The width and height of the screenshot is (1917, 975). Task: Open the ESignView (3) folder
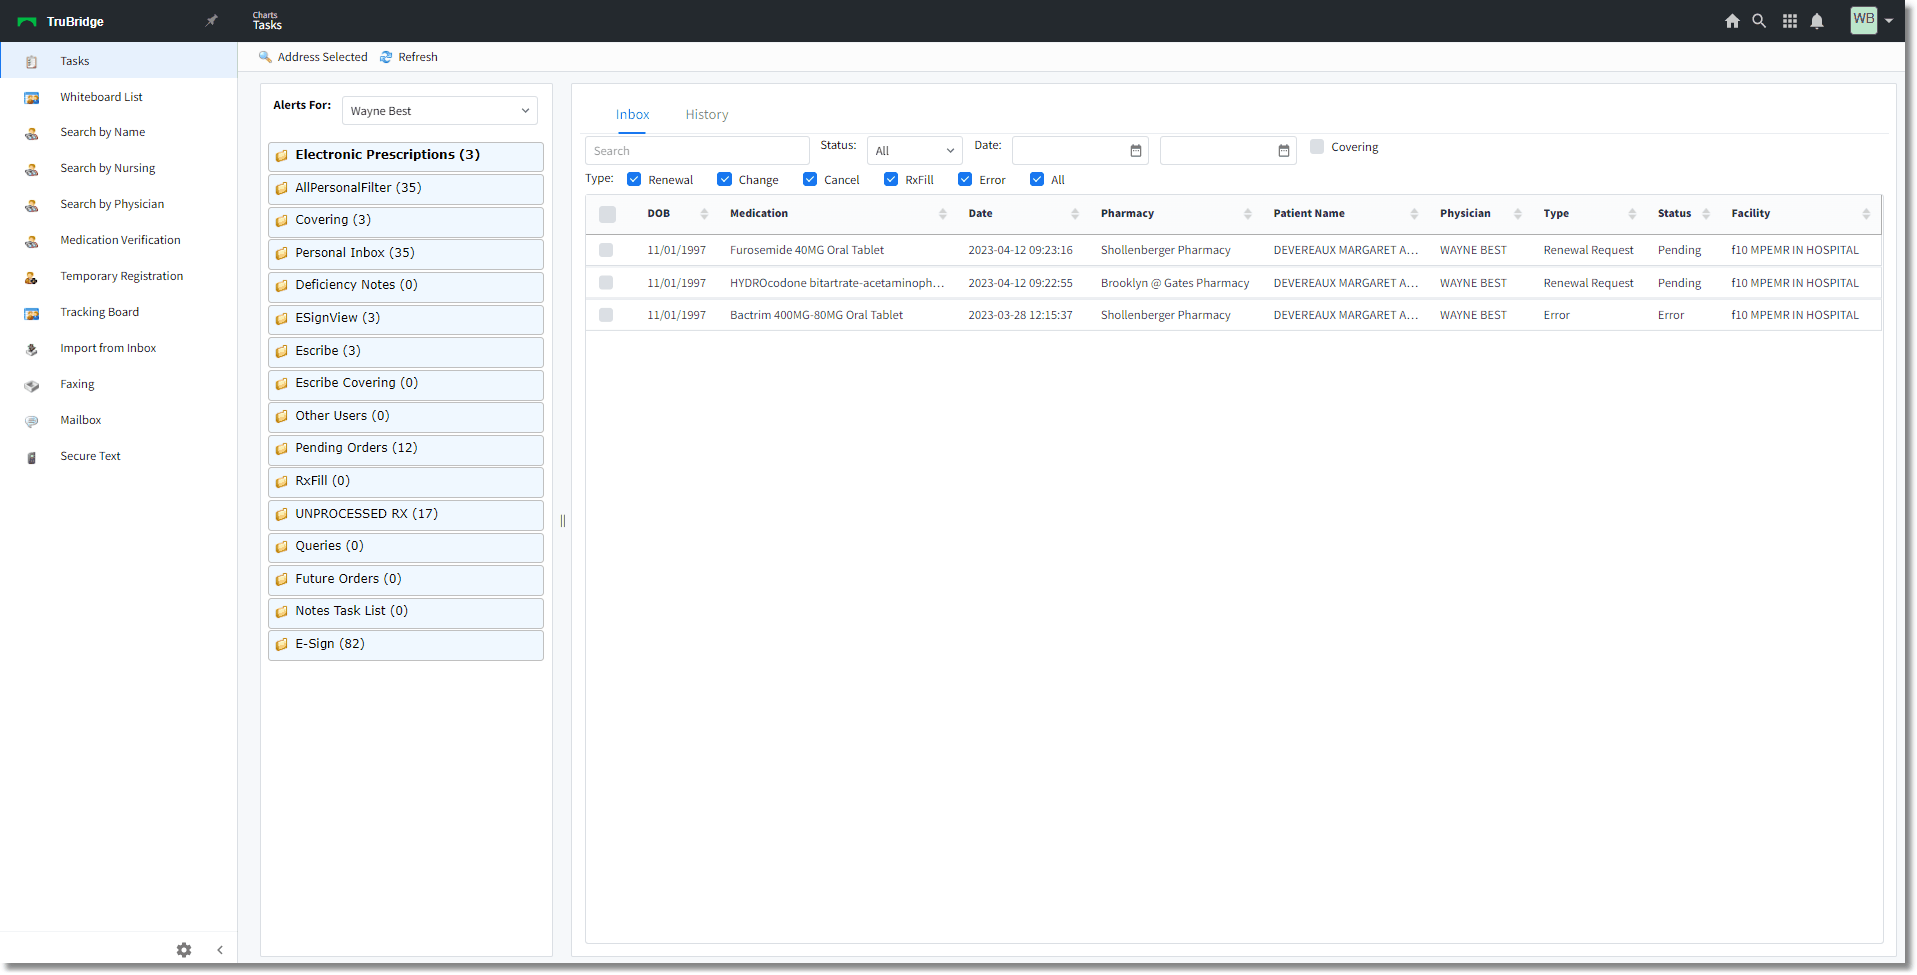point(406,319)
